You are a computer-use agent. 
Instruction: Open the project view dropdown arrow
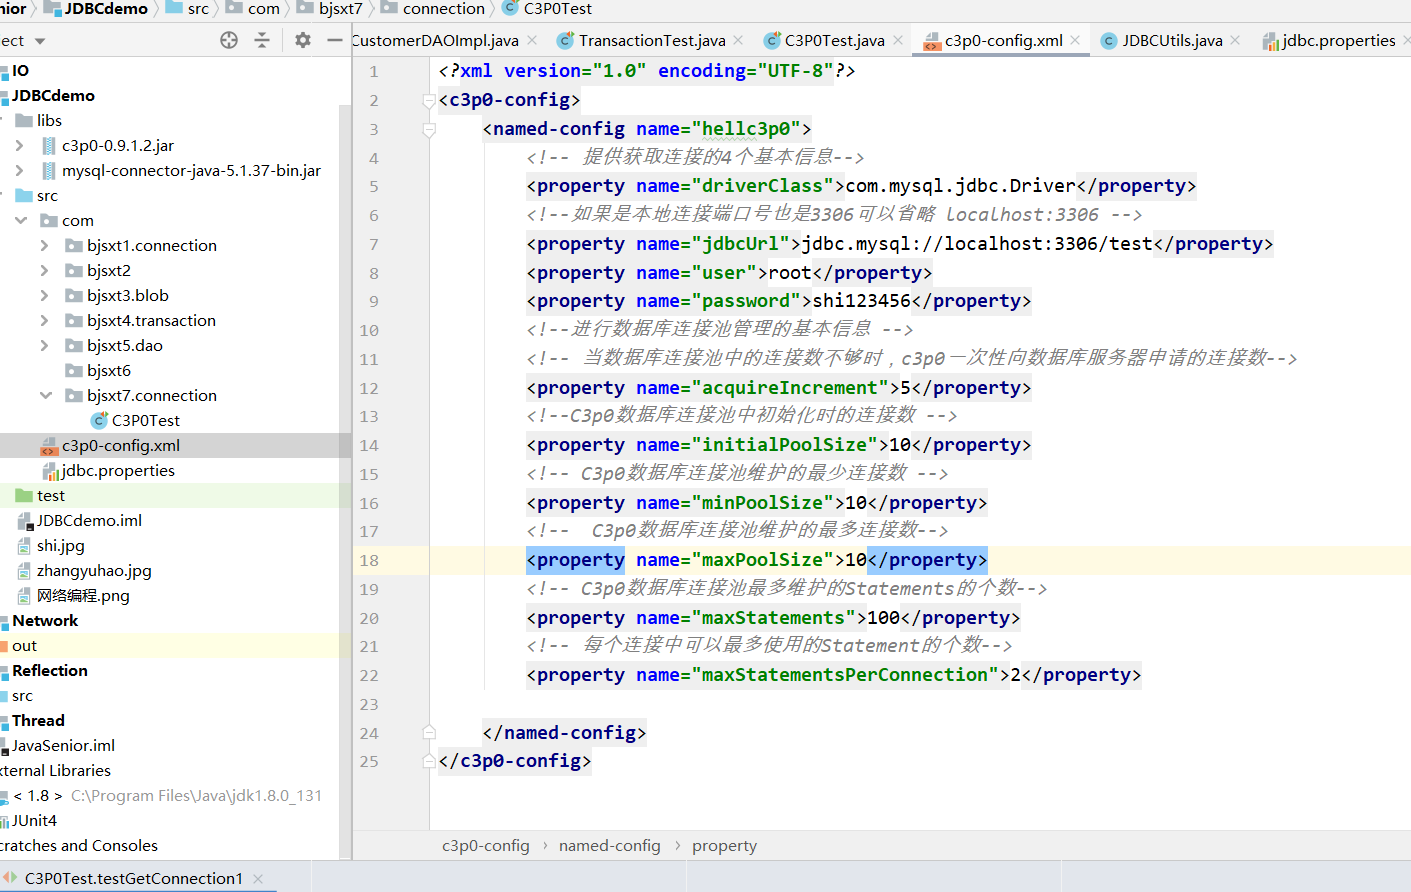tap(40, 41)
